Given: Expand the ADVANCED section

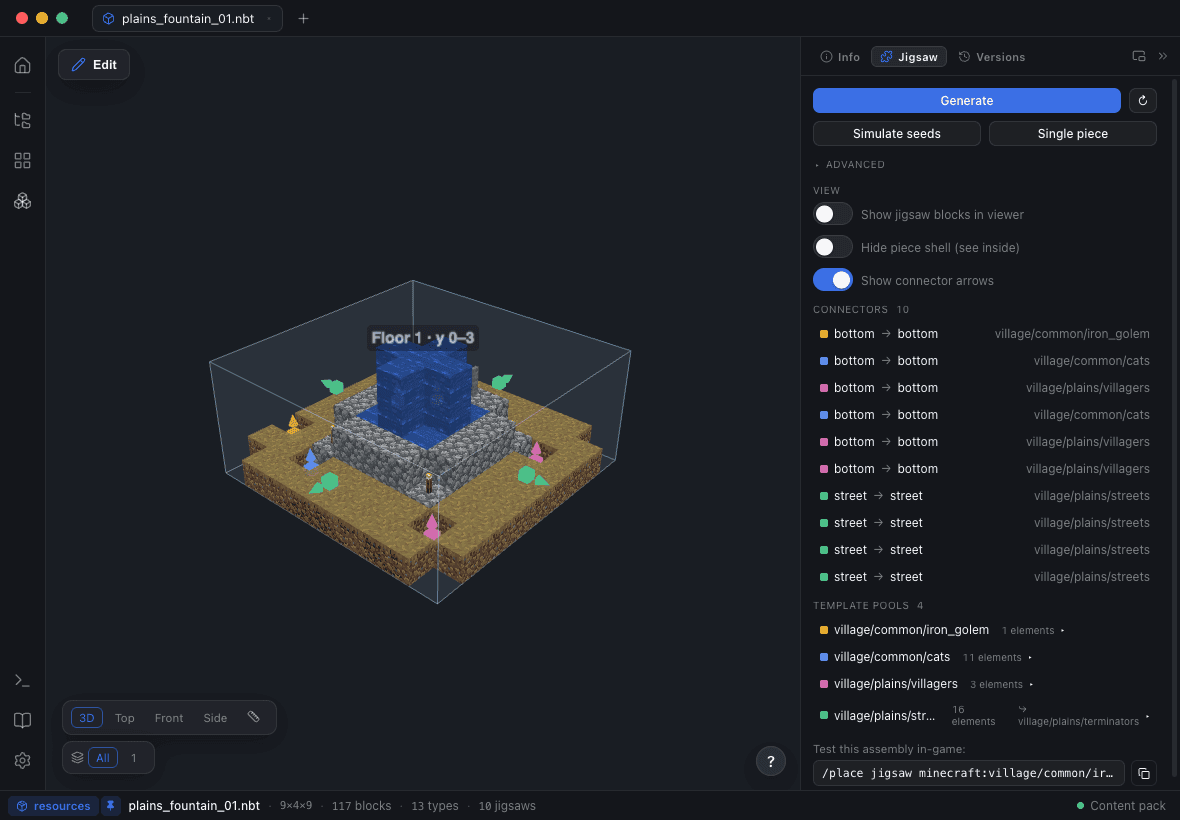Looking at the screenshot, I should [x=849, y=164].
